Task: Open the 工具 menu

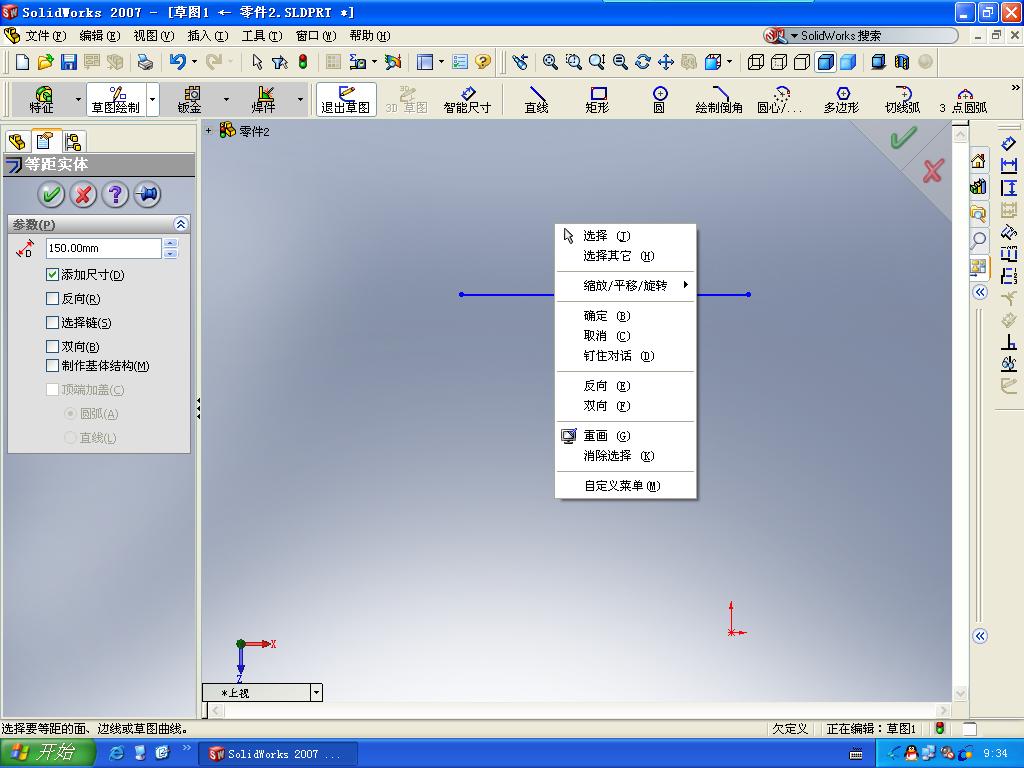Action: click(x=262, y=36)
